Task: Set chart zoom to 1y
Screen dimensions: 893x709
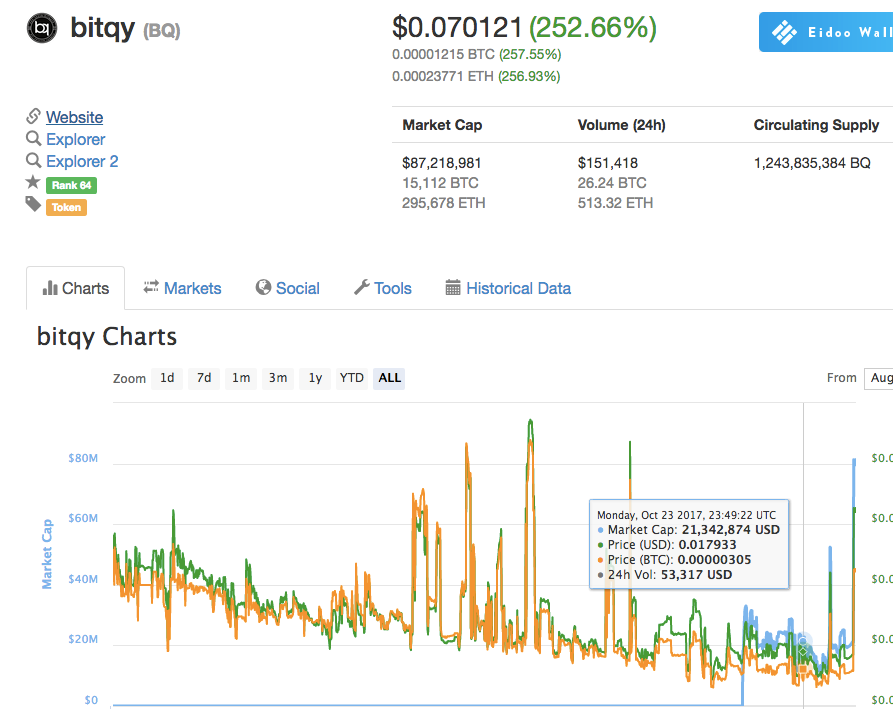Action: pos(315,378)
